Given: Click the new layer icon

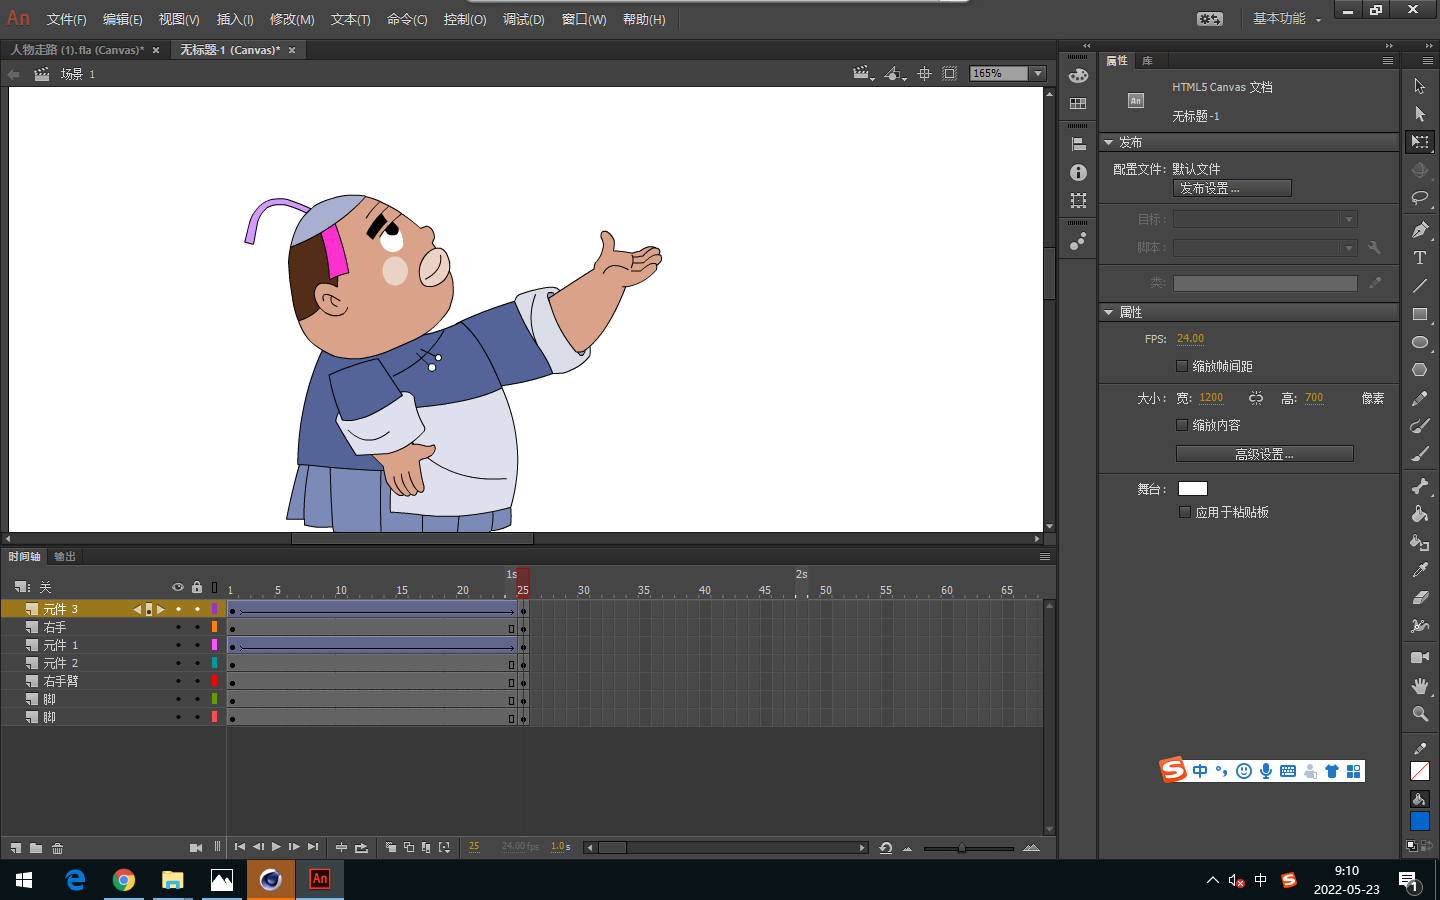Looking at the screenshot, I should (16, 848).
